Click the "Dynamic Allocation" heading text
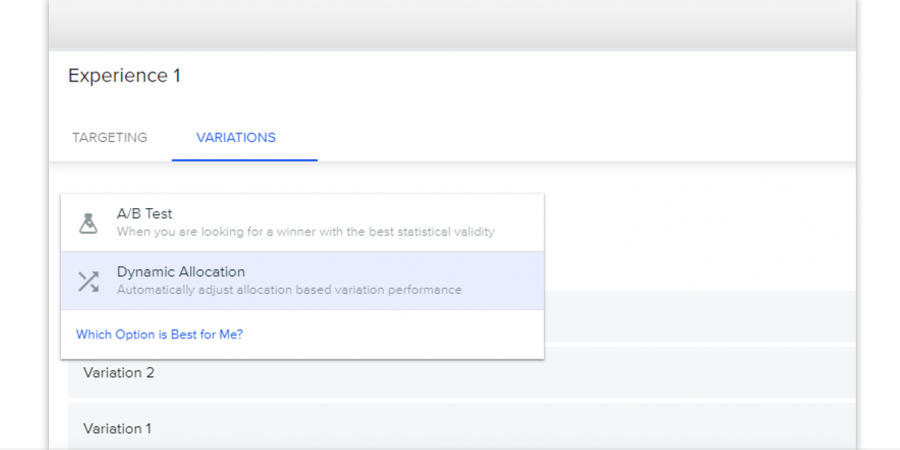900x450 pixels. pos(181,271)
